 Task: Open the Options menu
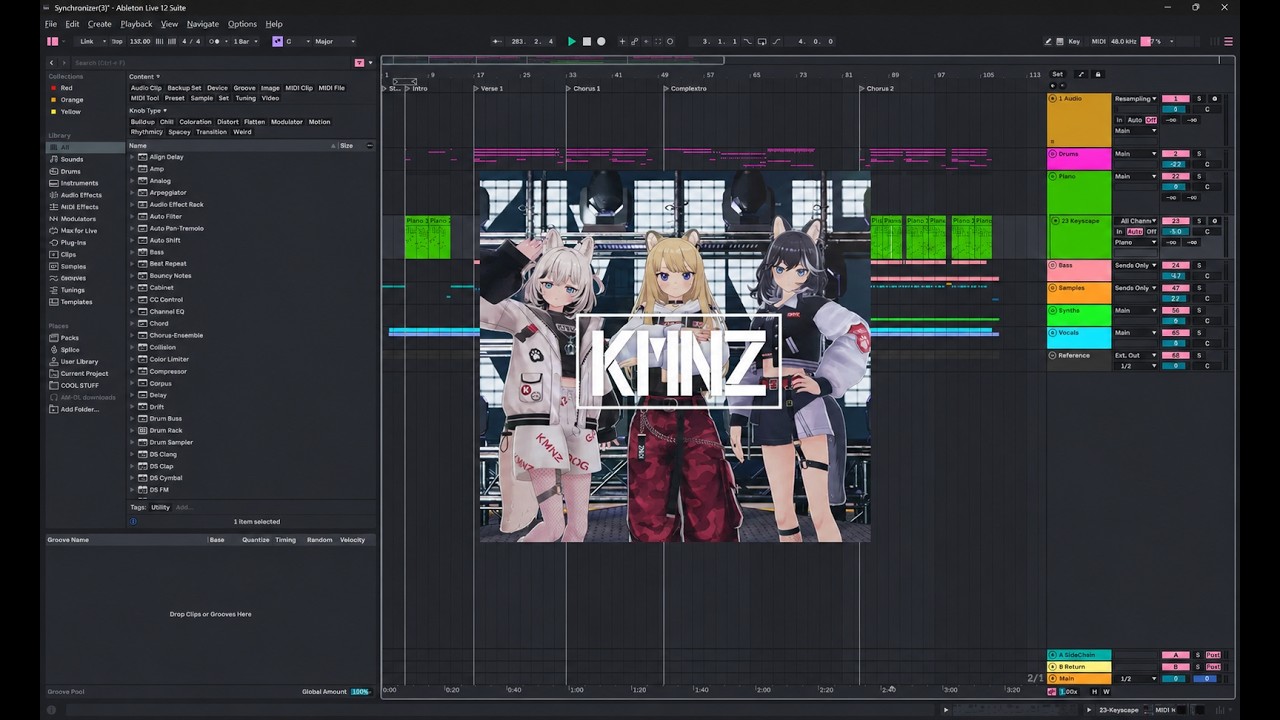pos(242,24)
